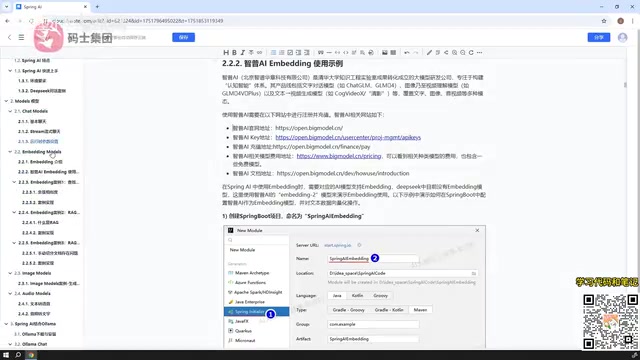The height and width of the screenshot is (360, 640).
Task: Open outline item 2.4.1 under Audio Models
Action: 34,304
